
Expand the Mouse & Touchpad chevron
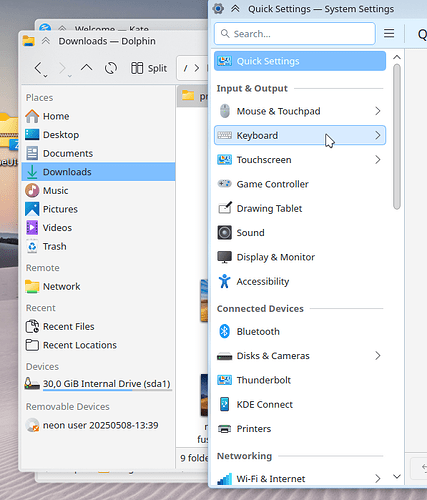(x=378, y=111)
